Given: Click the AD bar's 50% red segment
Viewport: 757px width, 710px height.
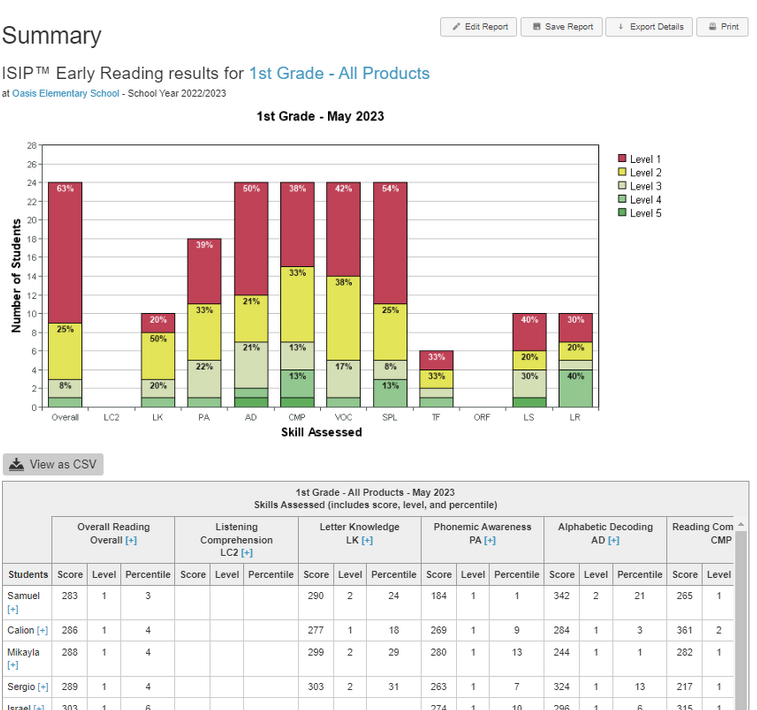Looking at the screenshot, I should pyautogui.click(x=251, y=239).
